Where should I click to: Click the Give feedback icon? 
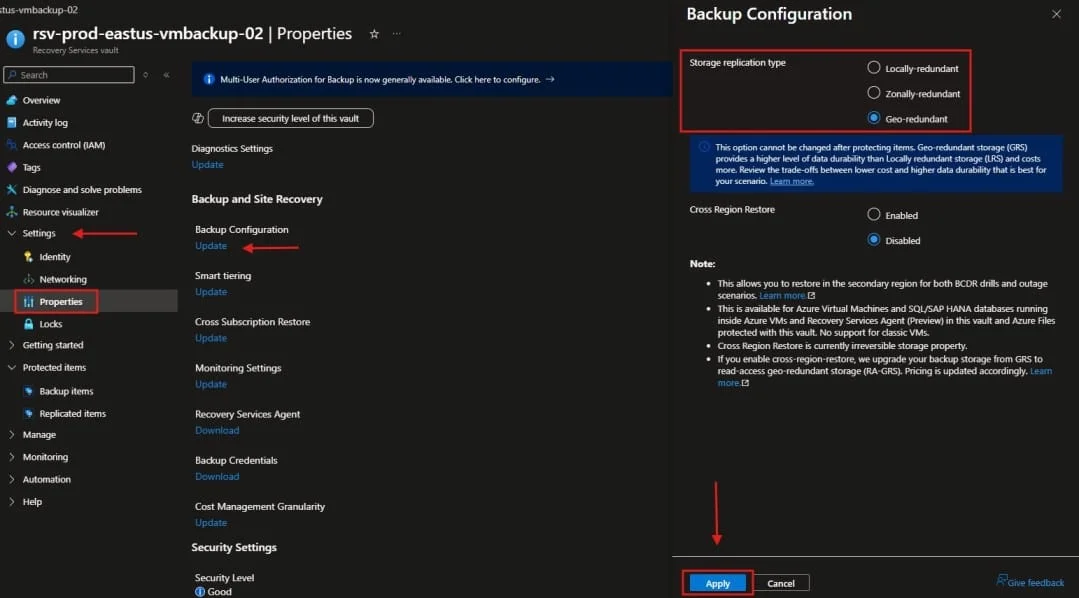click(1001, 581)
